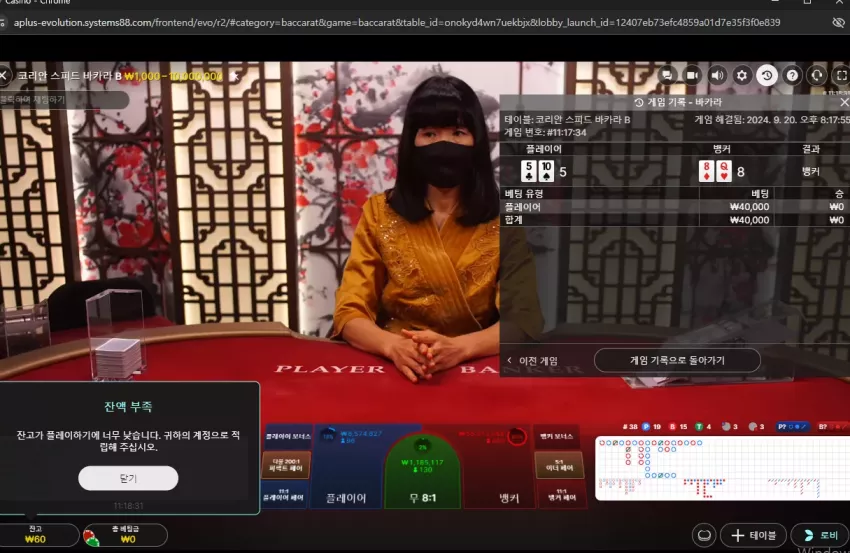The image size is (850, 553).
Task: Close the 게임 기록 history panel
Action: [844, 102]
